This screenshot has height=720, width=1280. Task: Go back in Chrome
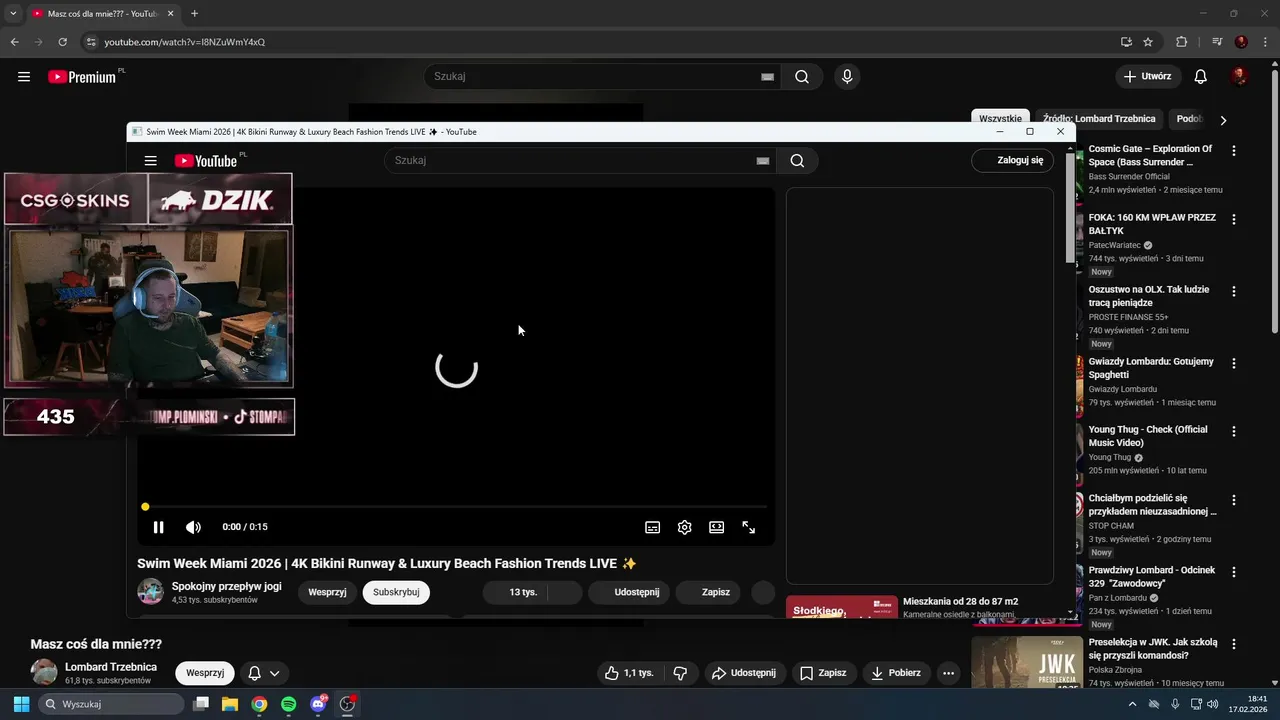pos(15,42)
